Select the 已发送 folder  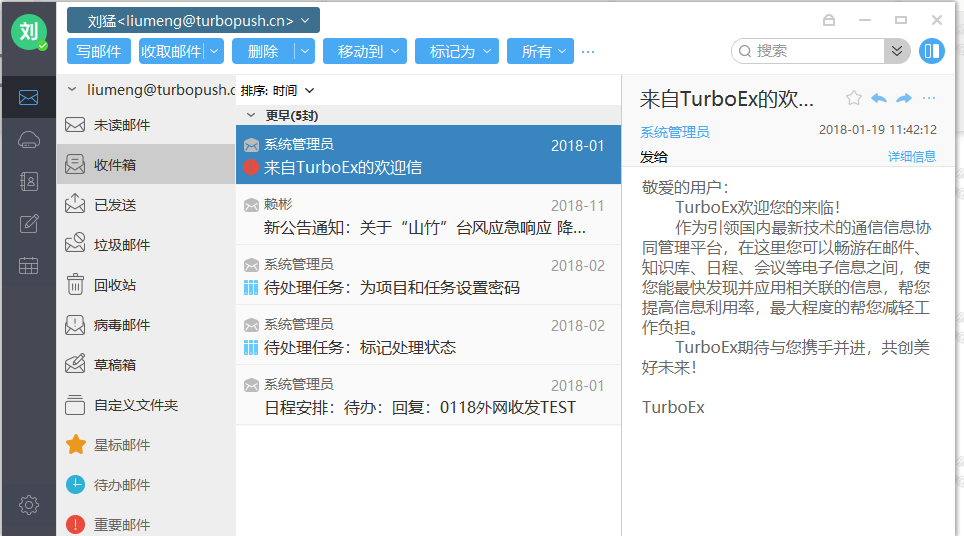coord(115,205)
